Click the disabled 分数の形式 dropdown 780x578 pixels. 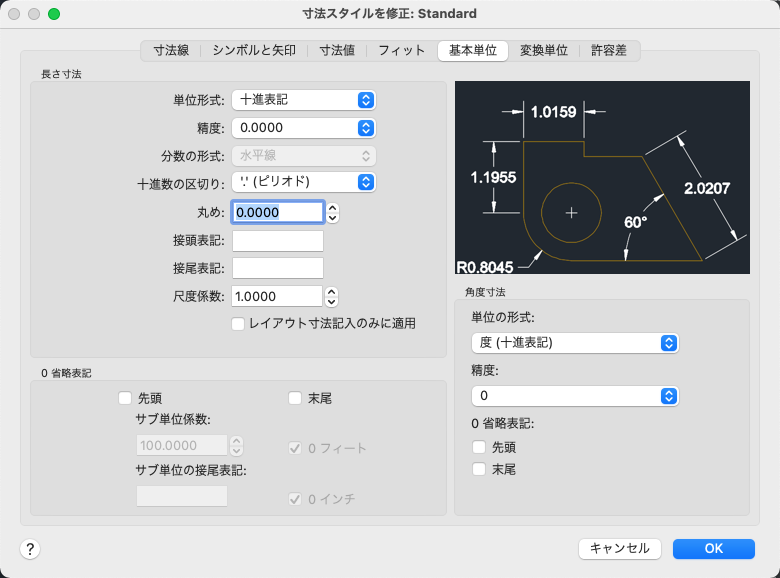coord(303,156)
